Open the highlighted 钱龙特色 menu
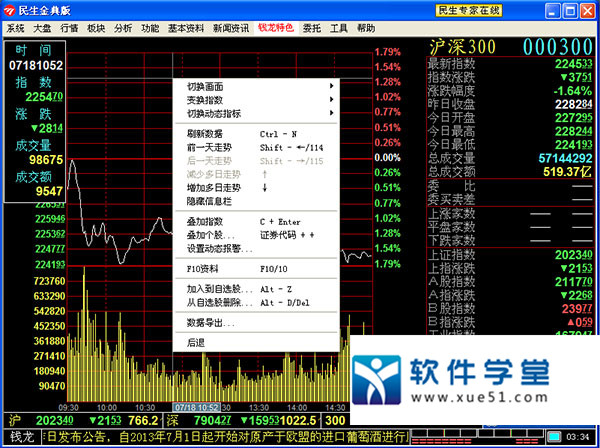600x448 pixels. (276, 28)
